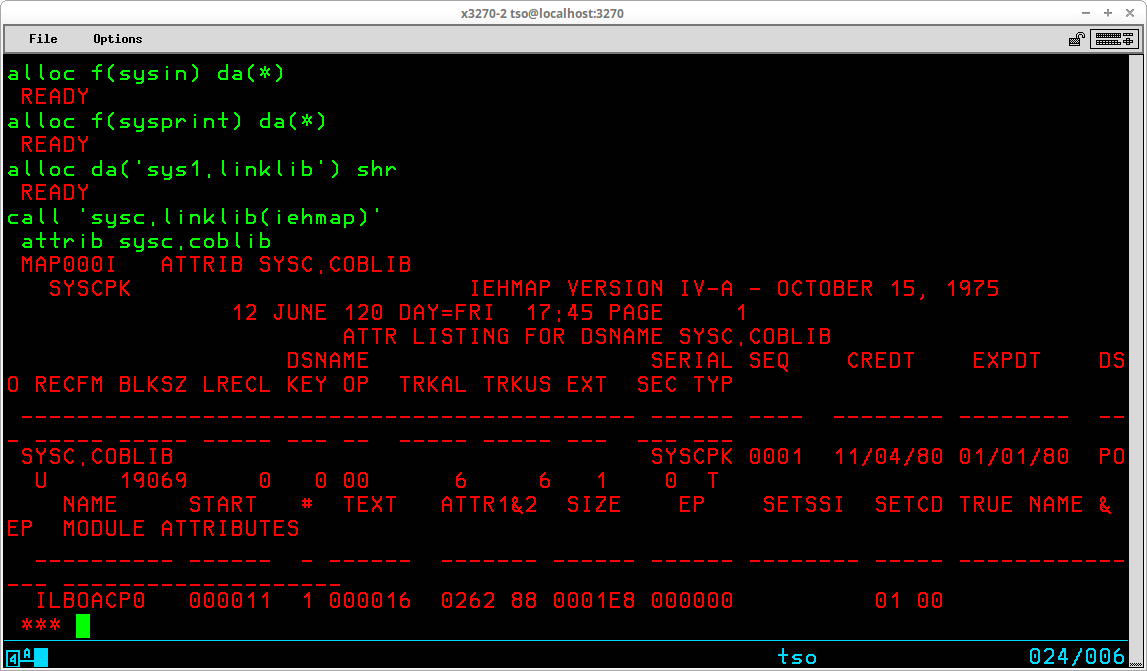Click the "ATTR1&2" column header
The image size is (1147, 671).
click(489, 506)
